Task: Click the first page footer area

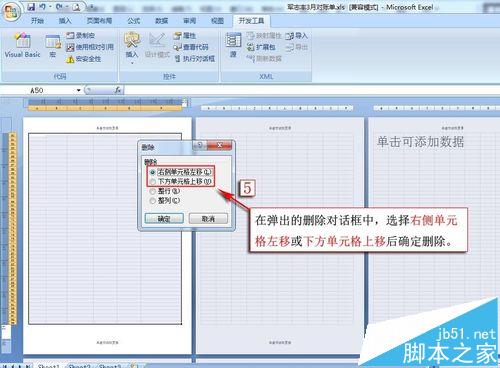Action: tap(107, 342)
